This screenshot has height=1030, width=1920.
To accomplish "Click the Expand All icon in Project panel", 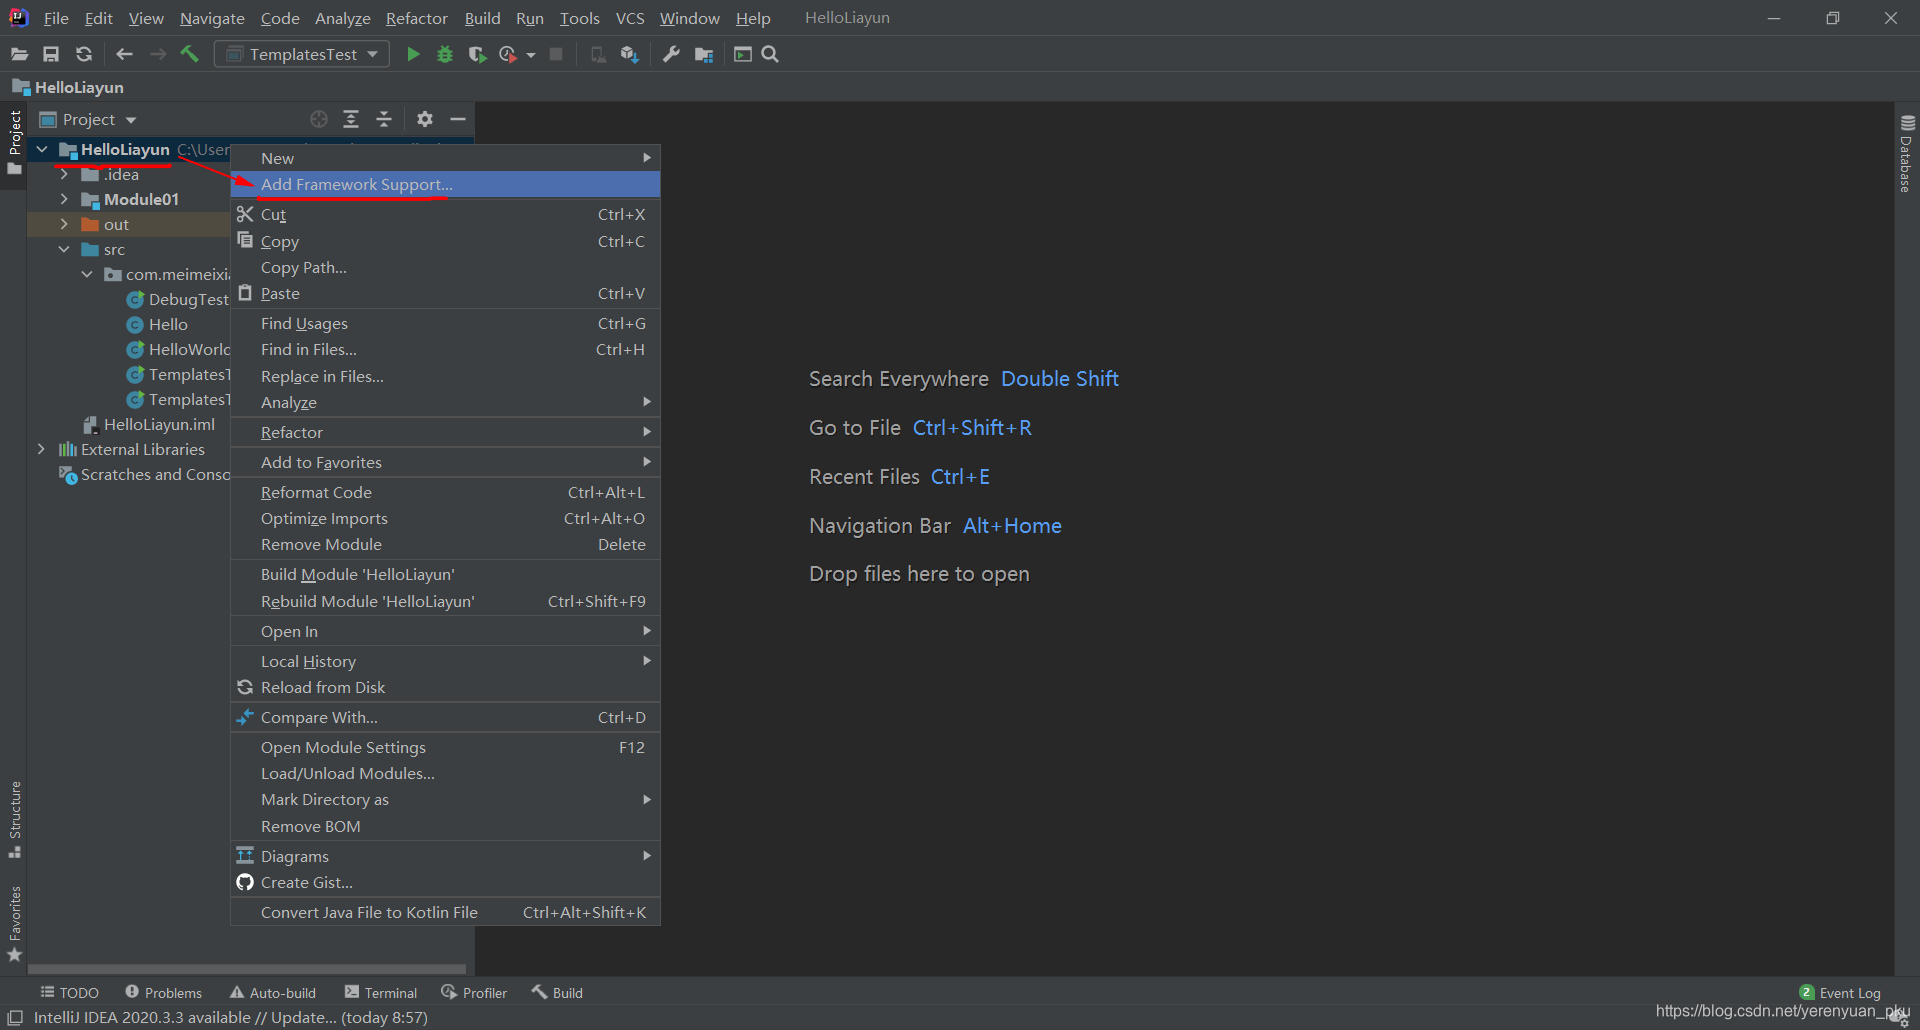I will pos(351,119).
